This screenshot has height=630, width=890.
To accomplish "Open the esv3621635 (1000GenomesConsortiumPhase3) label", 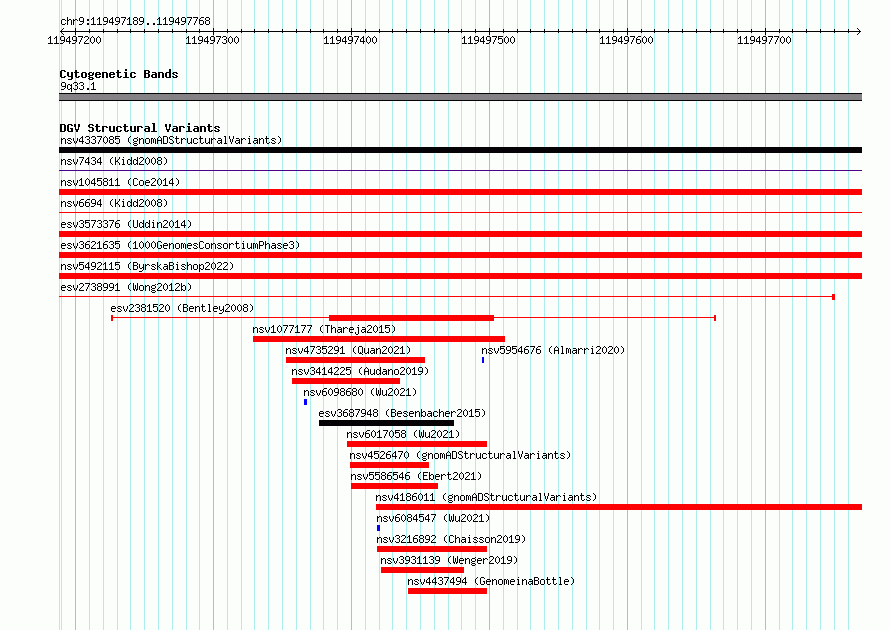I will (x=180, y=245).
